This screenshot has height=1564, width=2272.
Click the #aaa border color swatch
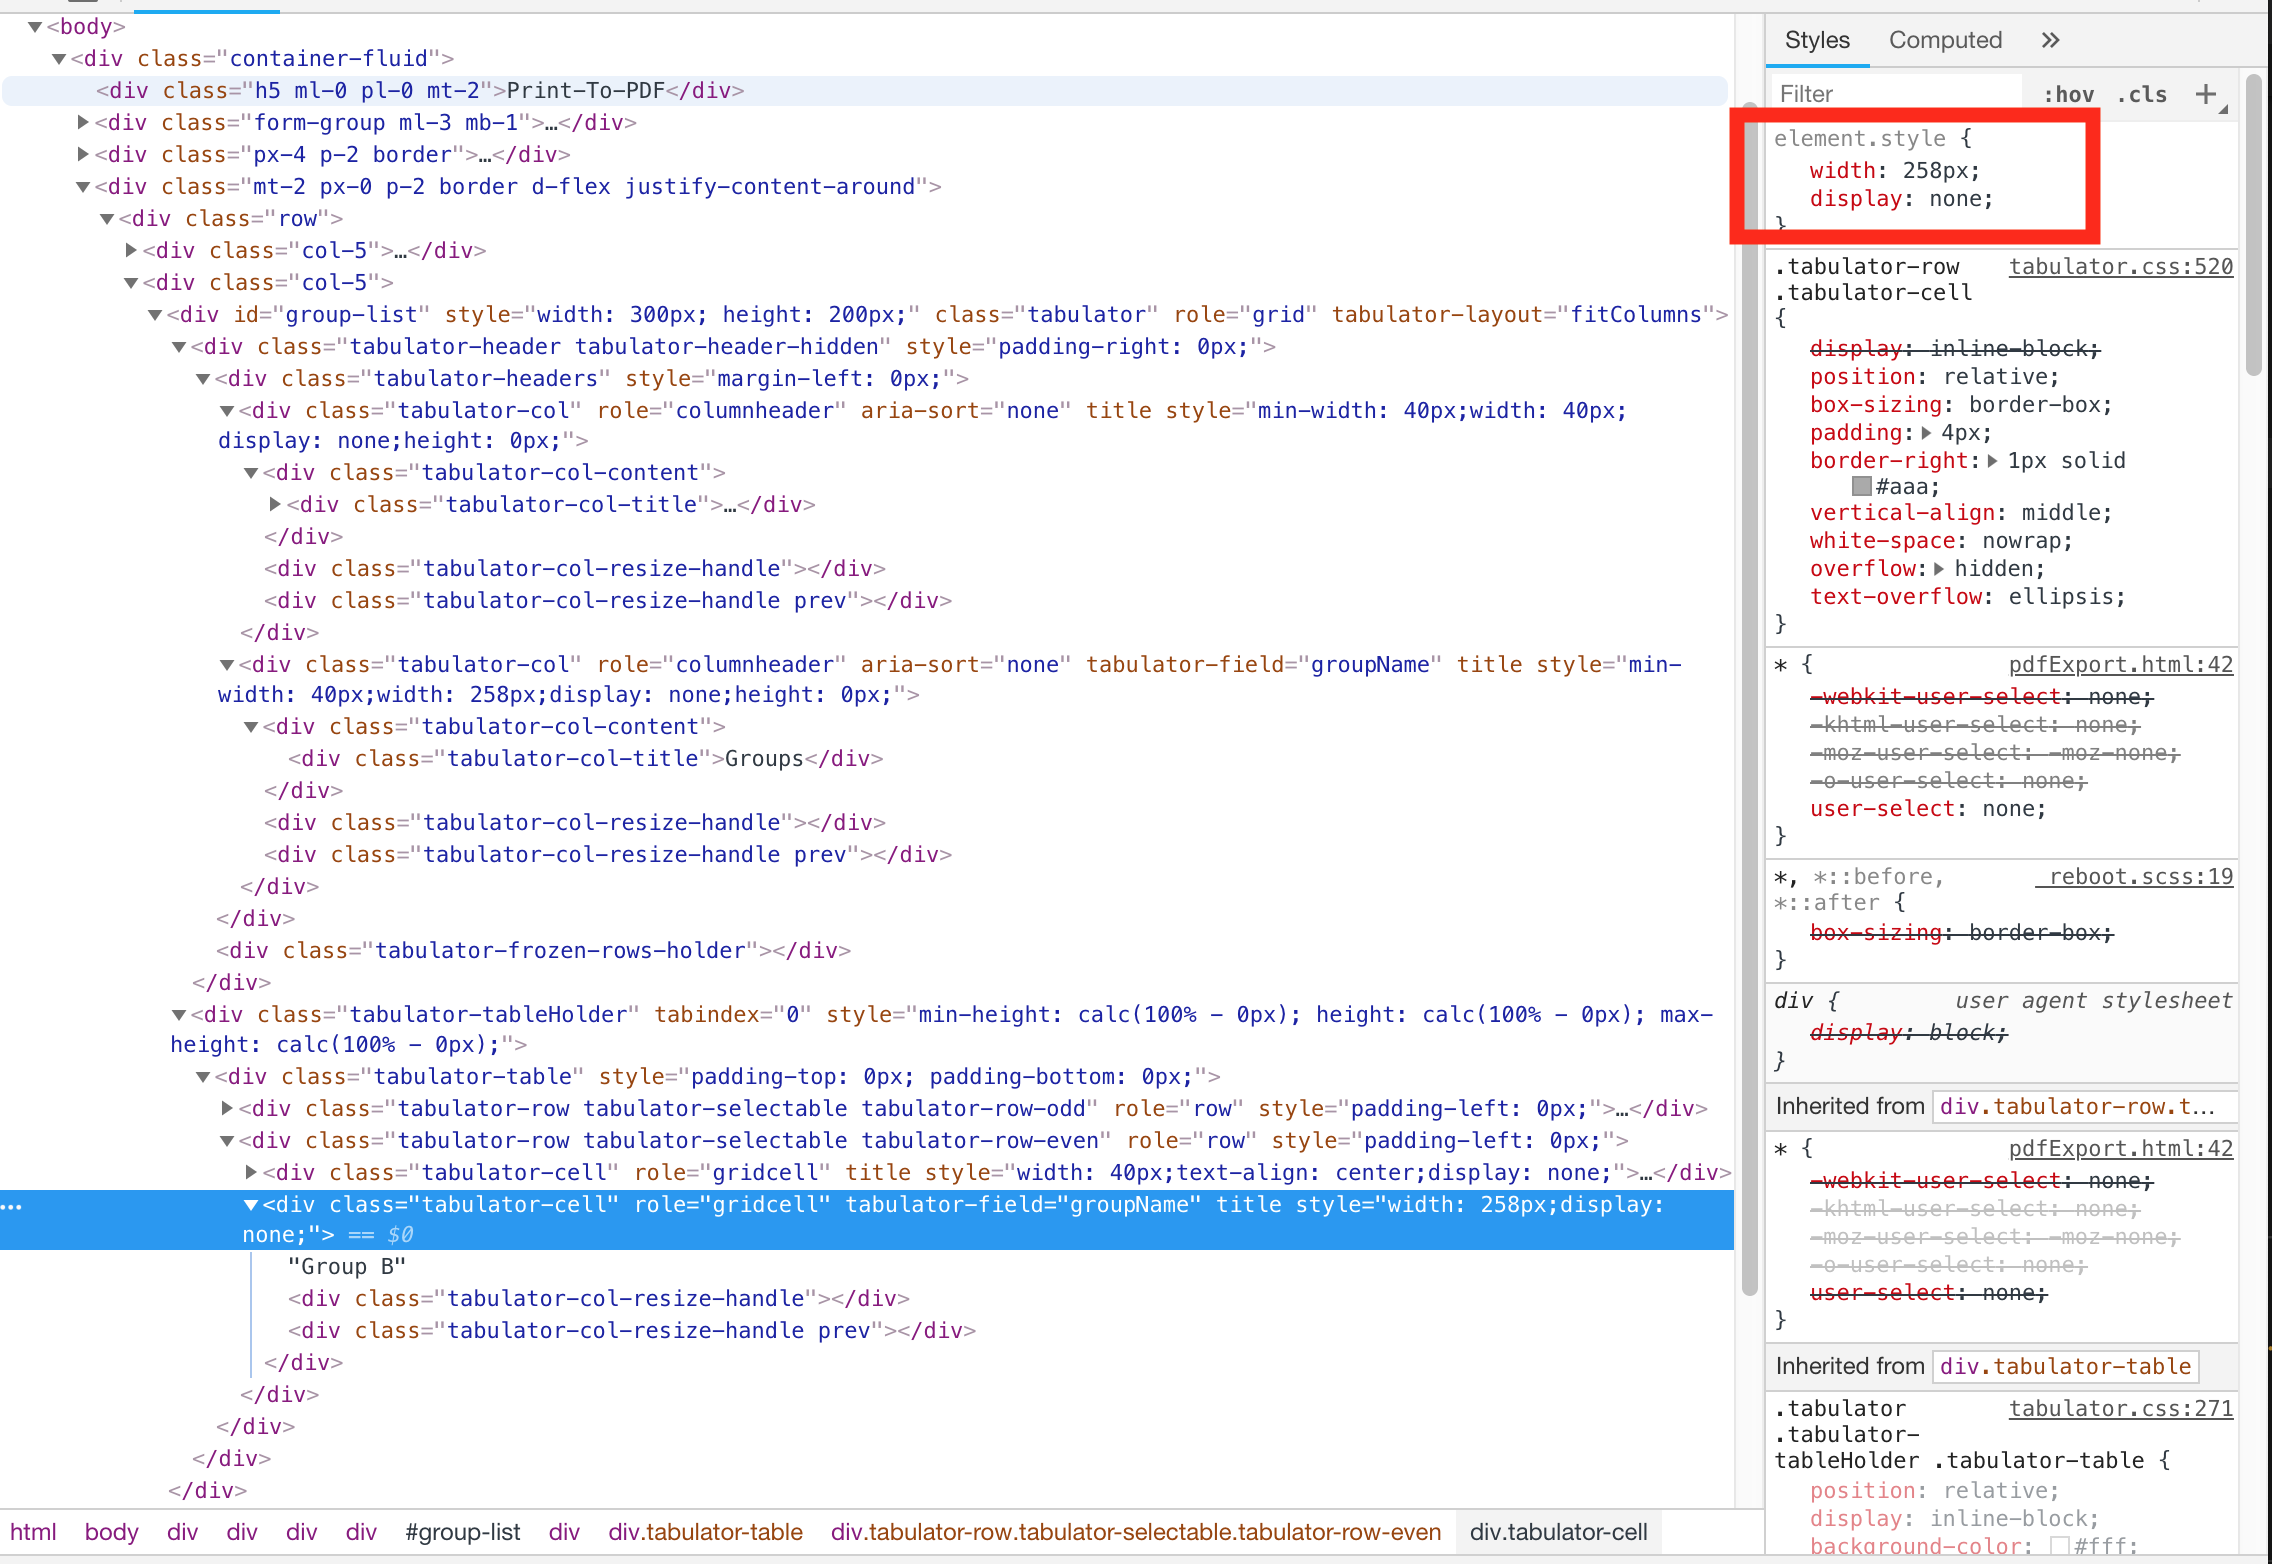(1861, 487)
